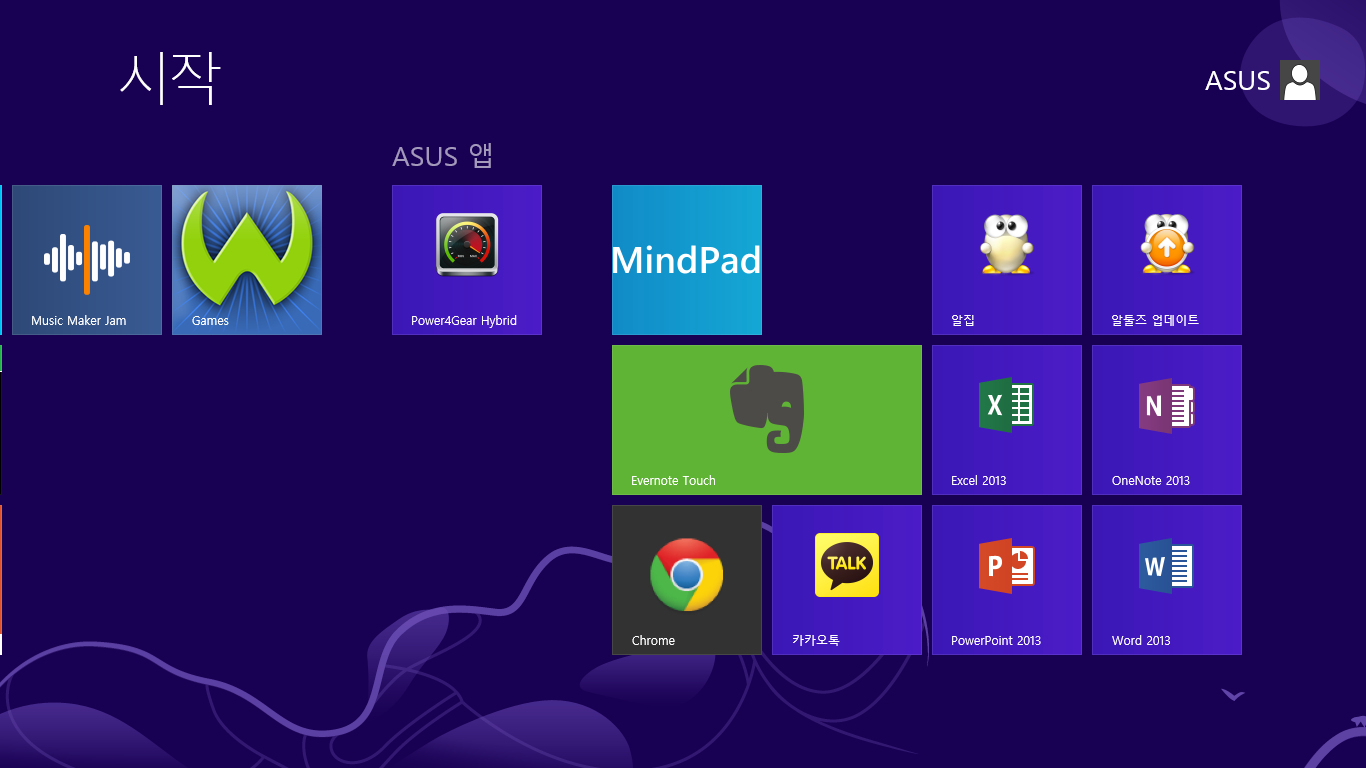This screenshot has height=768, width=1366.
Task: Open Google Chrome tile
Action: point(687,580)
